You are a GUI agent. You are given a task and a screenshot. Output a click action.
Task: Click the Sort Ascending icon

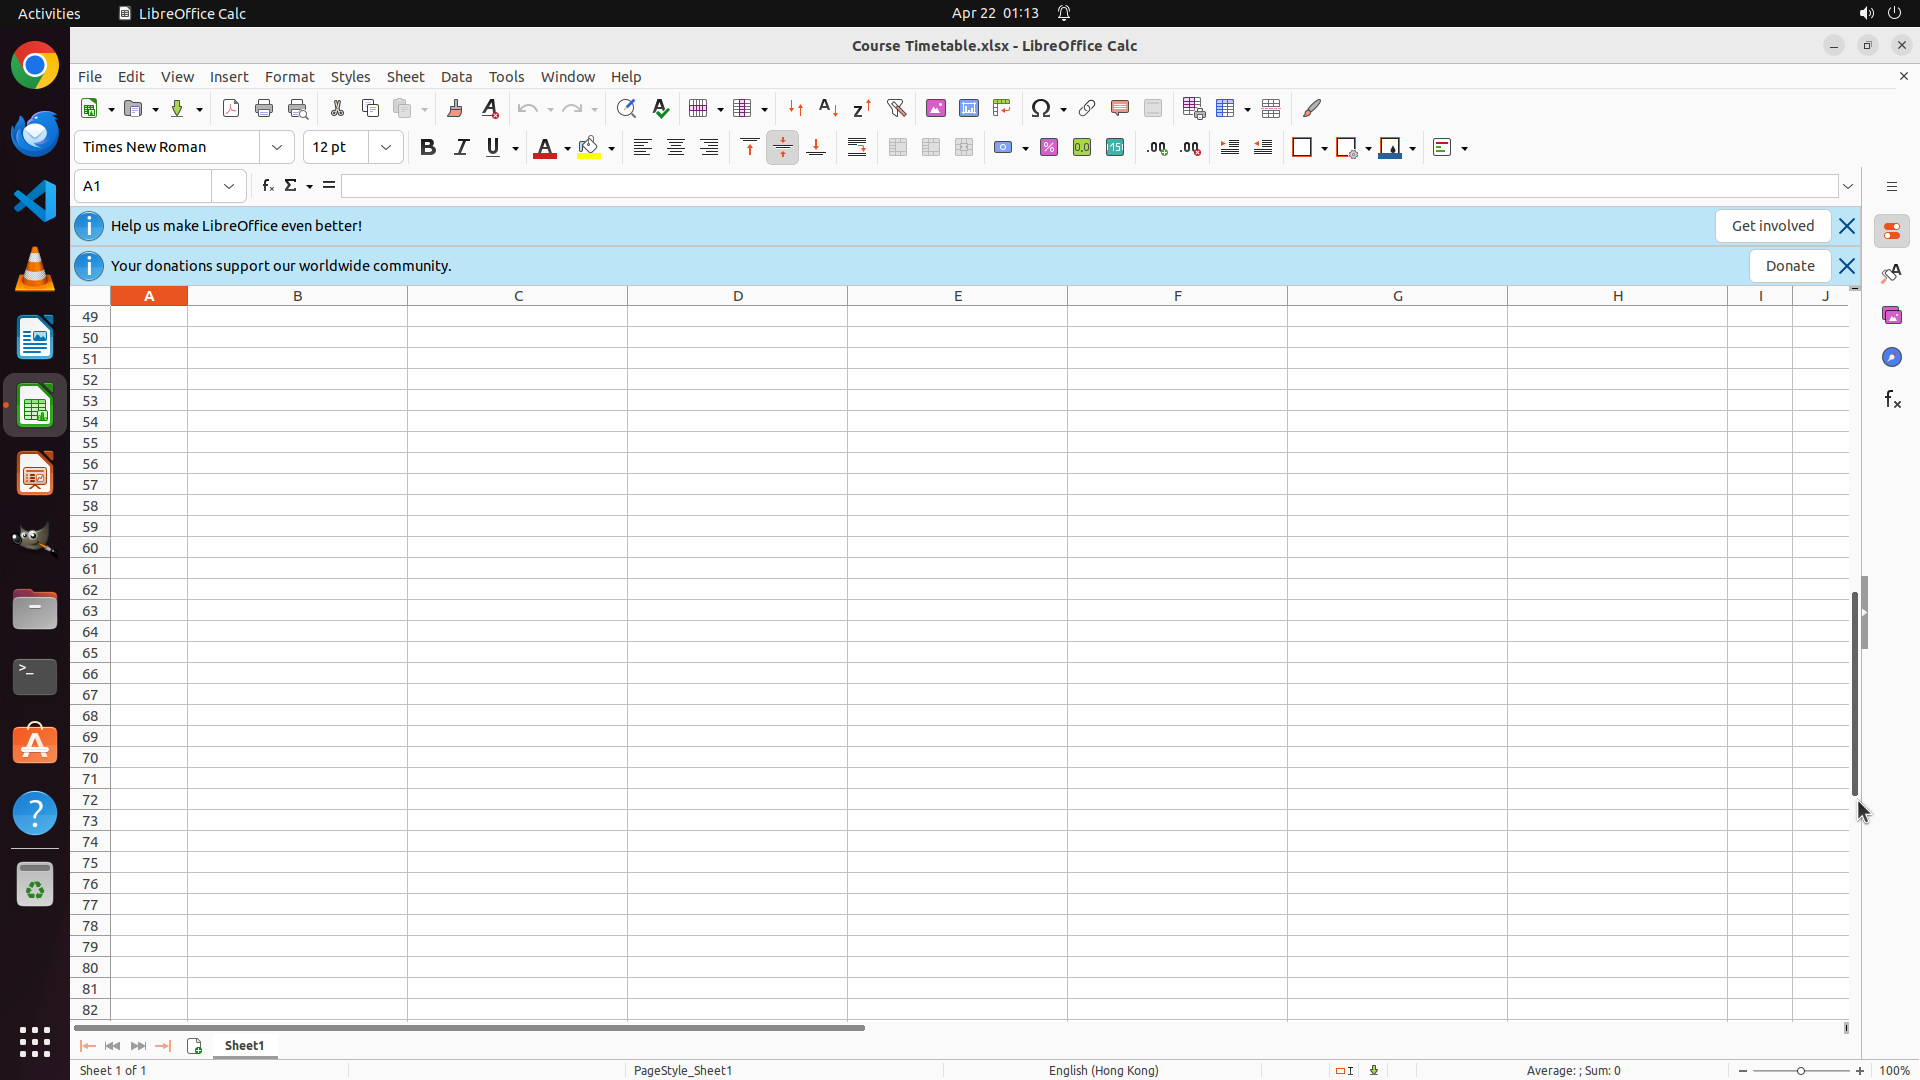point(828,108)
